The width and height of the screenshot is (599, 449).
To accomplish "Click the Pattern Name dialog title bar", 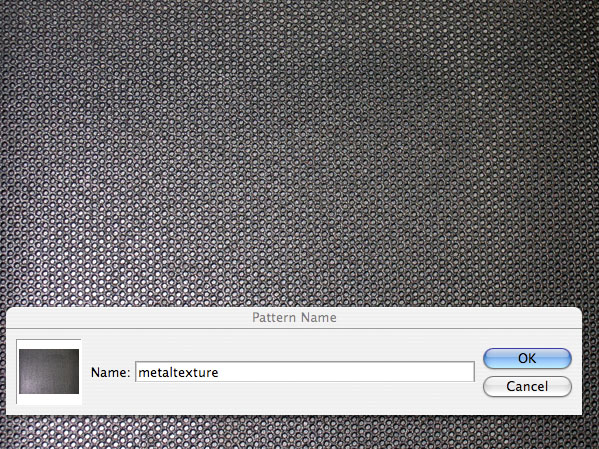I will click(x=294, y=318).
